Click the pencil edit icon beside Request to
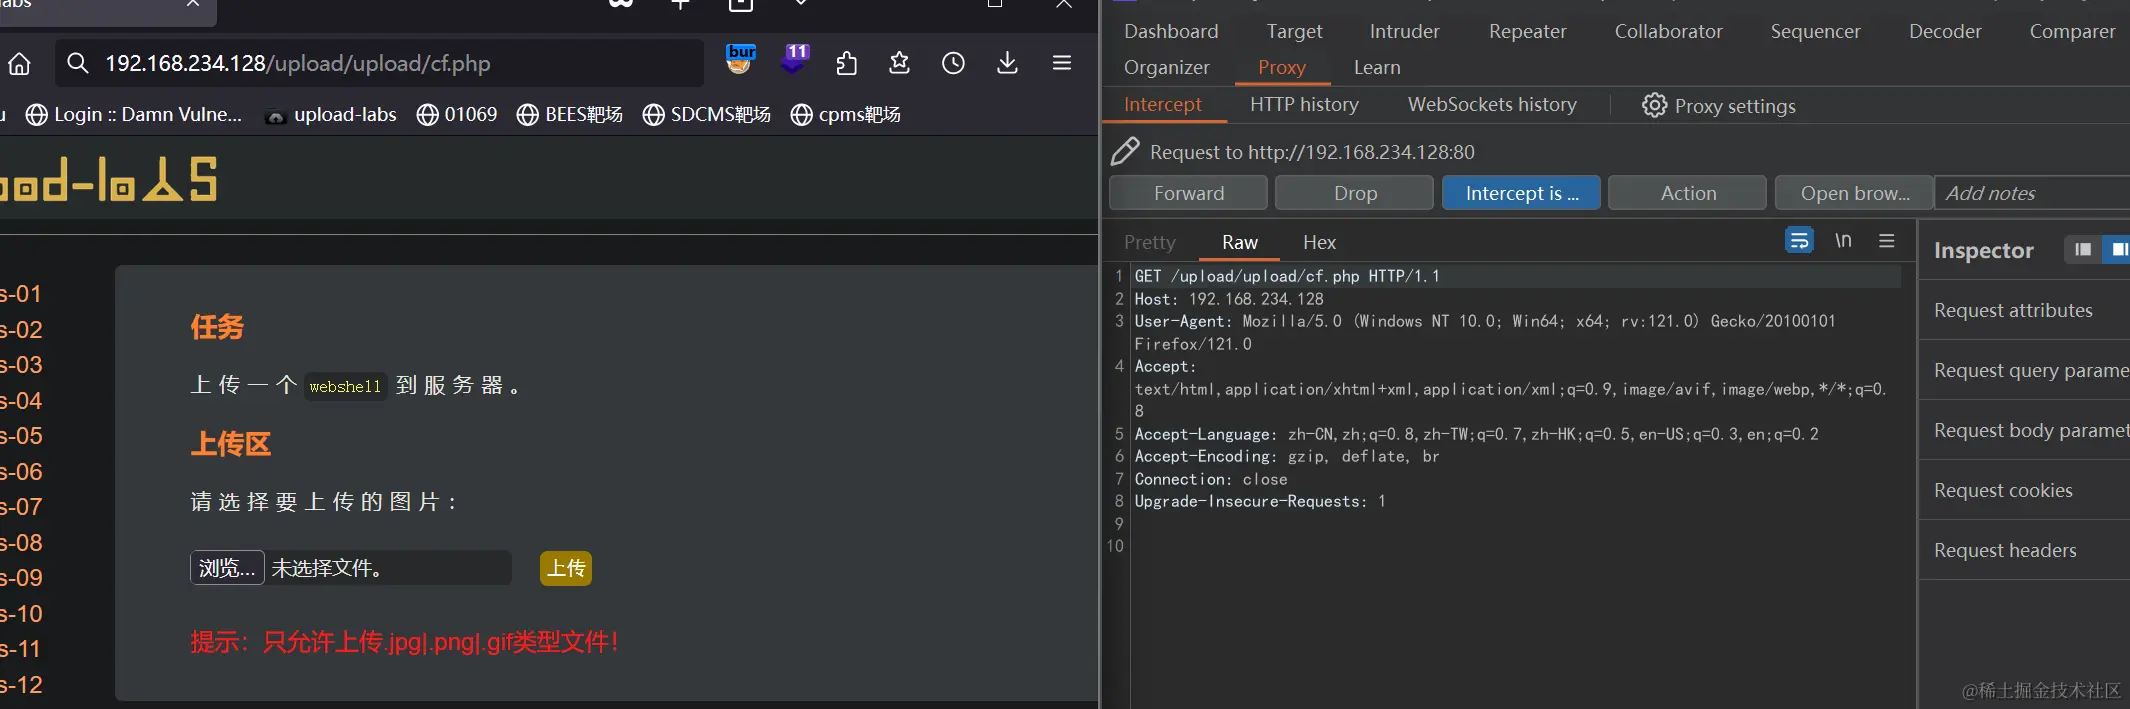The height and width of the screenshot is (709, 2130). tap(1125, 151)
